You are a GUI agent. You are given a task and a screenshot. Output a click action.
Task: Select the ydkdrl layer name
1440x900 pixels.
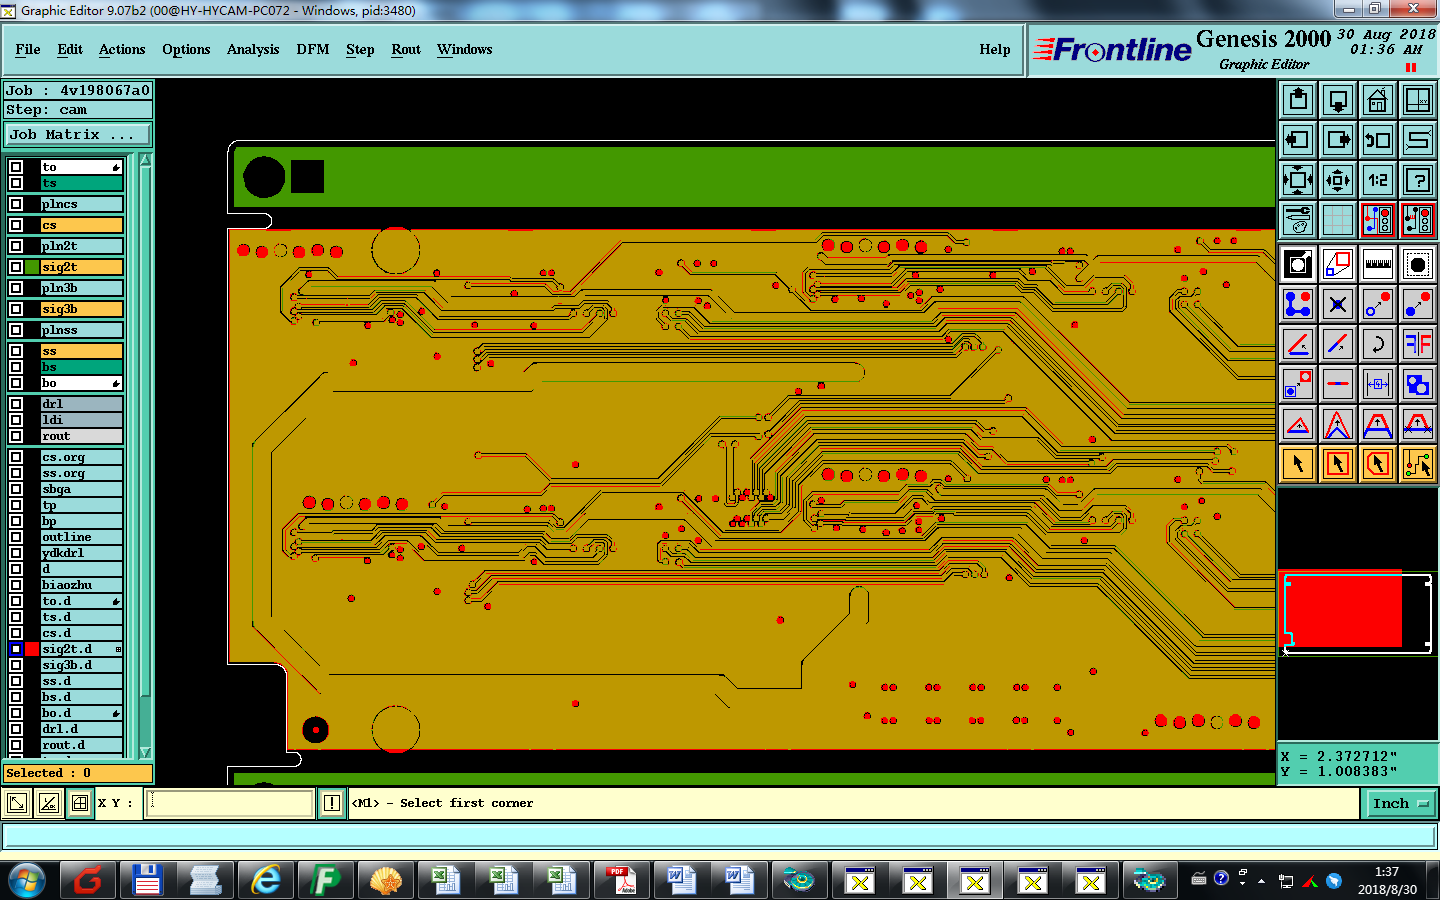[82, 553]
